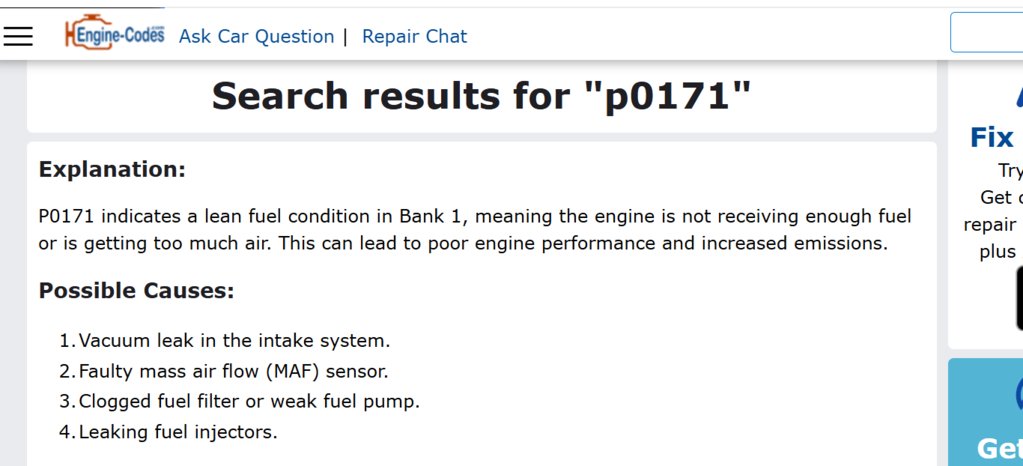Click the "Search results for p0171" heading

(481, 96)
